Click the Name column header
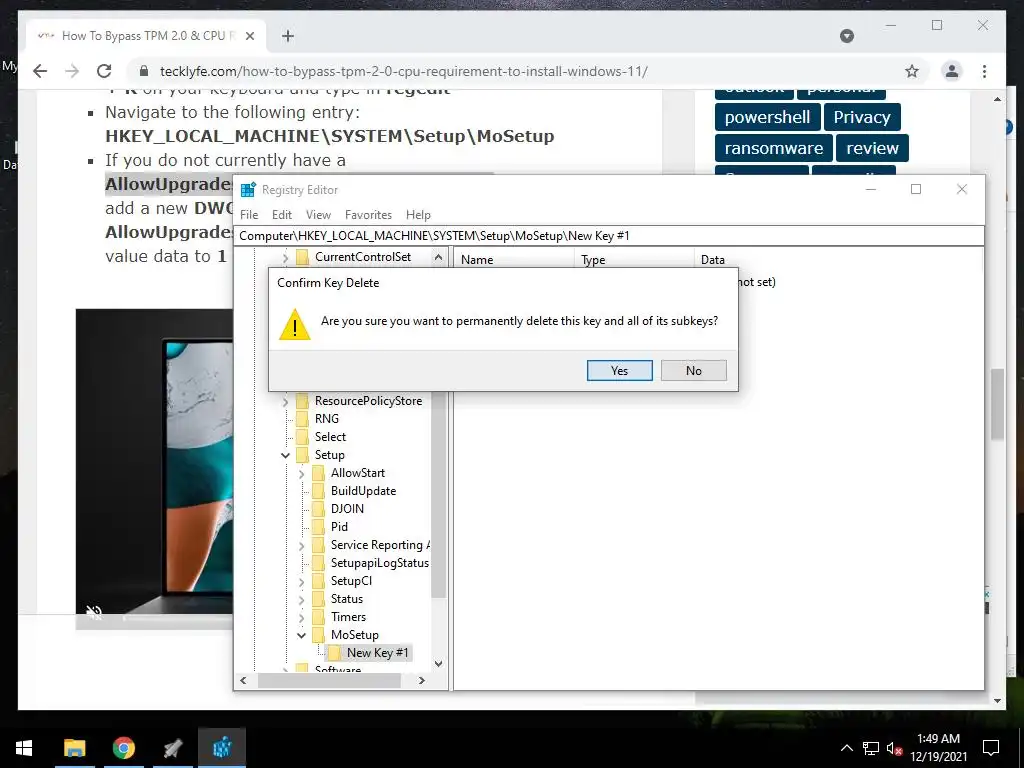 [514, 259]
